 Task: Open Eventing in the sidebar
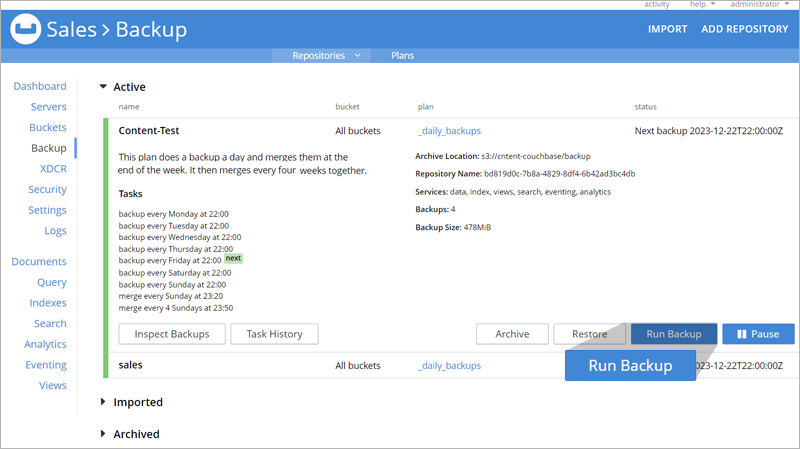[x=46, y=365]
